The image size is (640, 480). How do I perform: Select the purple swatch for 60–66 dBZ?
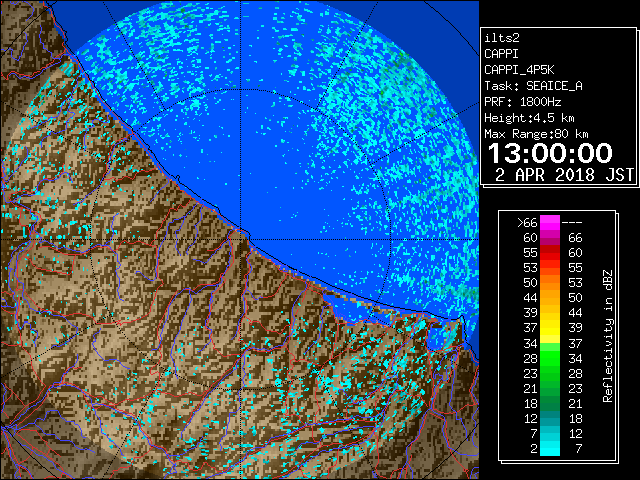tap(550, 238)
